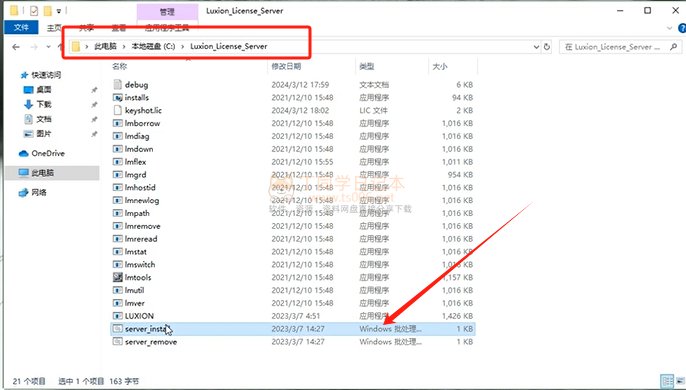Open the 下载 quick access folder
Viewport: 686px width, 390px height.
(x=44, y=104)
